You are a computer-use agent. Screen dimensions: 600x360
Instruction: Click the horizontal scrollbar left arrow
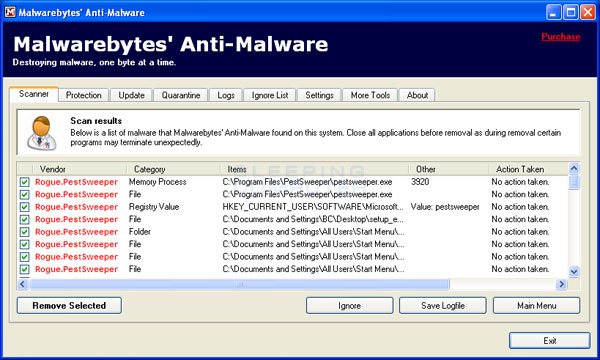pyautogui.click(x=23, y=284)
